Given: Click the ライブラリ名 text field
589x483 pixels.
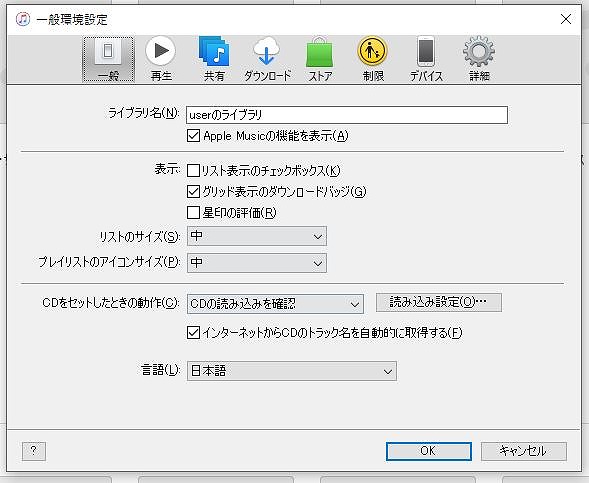Looking at the screenshot, I should [x=347, y=115].
